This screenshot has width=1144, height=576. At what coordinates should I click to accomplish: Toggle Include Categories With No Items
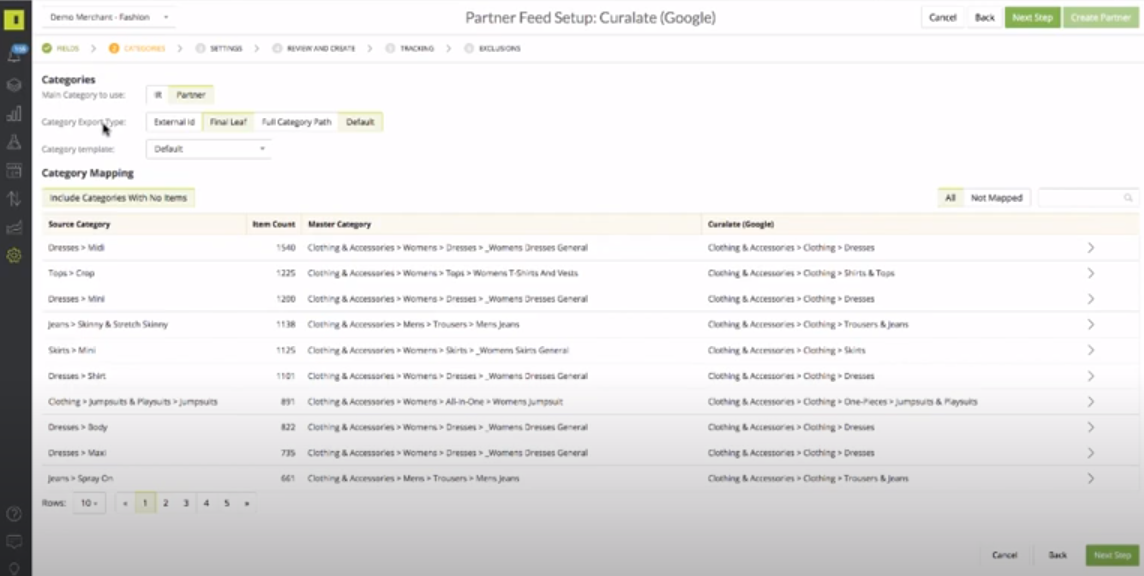coord(118,198)
